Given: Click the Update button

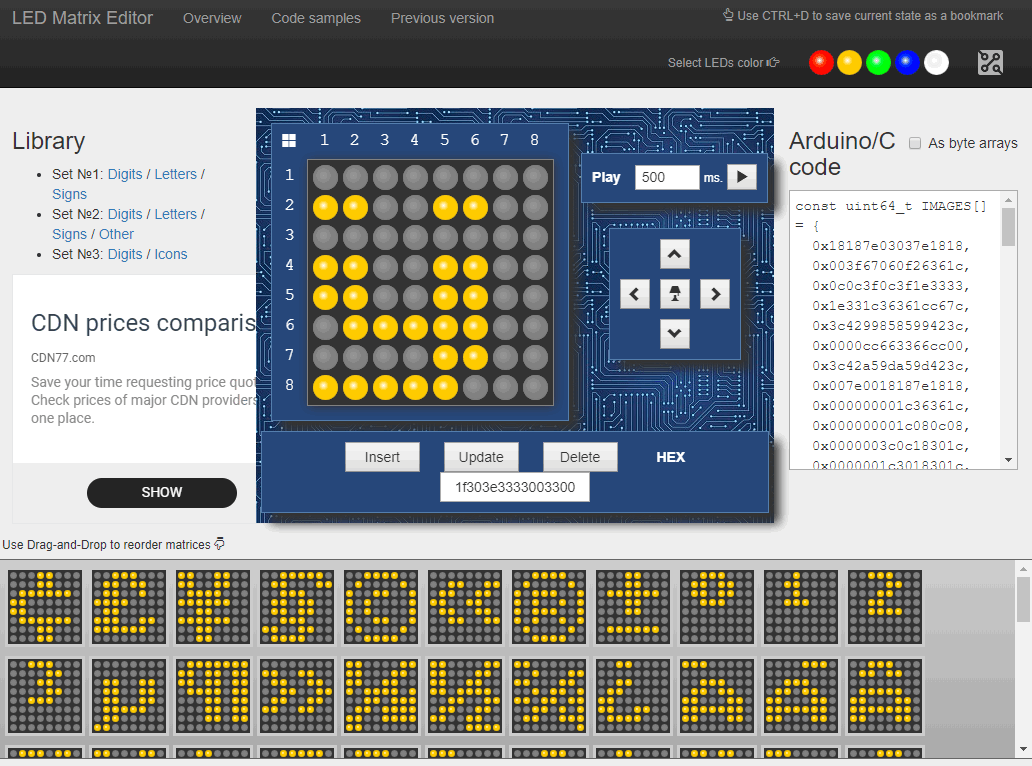Looking at the screenshot, I should point(481,457).
